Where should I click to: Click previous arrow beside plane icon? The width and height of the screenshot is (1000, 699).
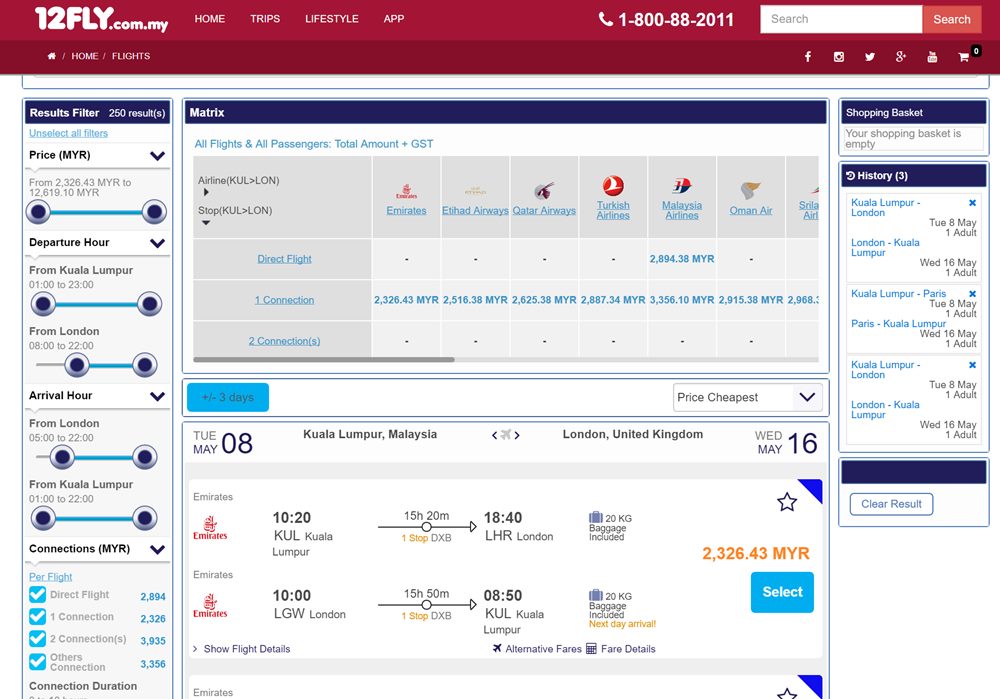click(x=494, y=435)
